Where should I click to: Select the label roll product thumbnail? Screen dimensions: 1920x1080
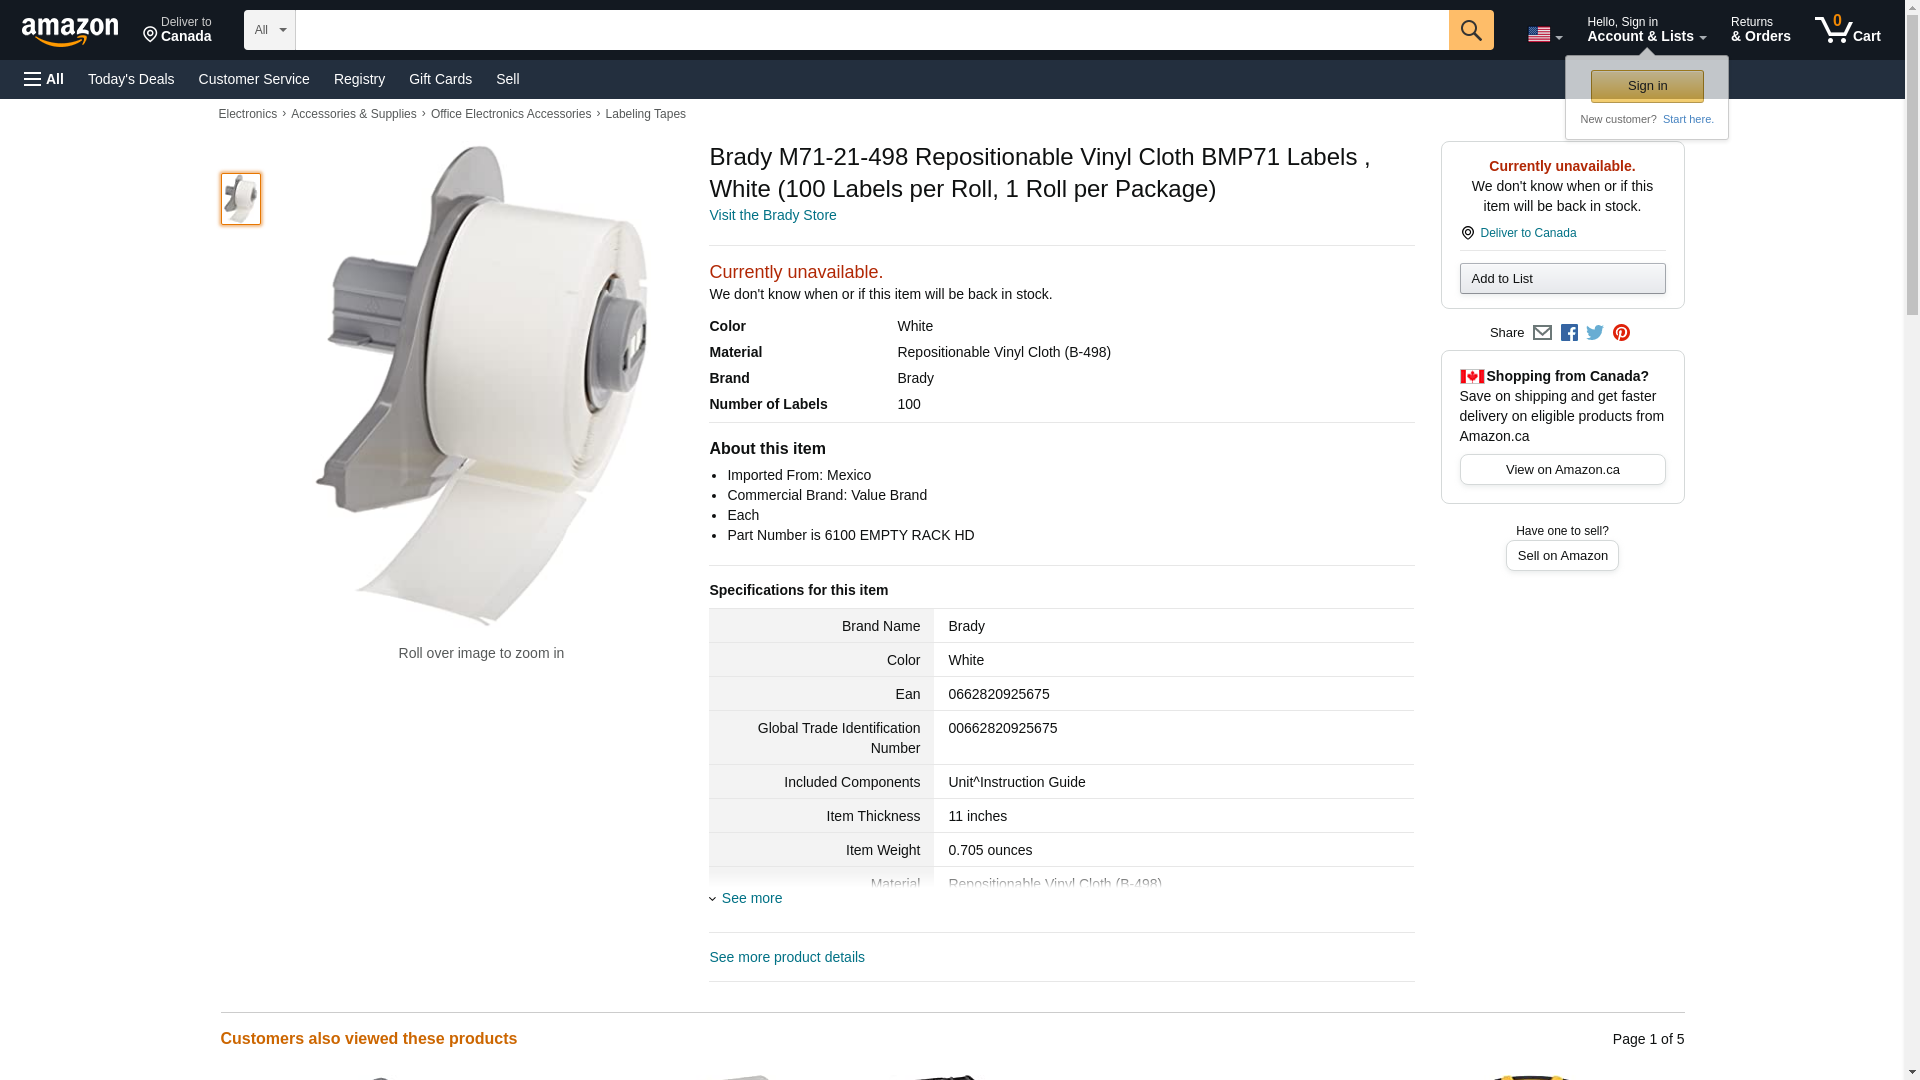click(x=241, y=198)
